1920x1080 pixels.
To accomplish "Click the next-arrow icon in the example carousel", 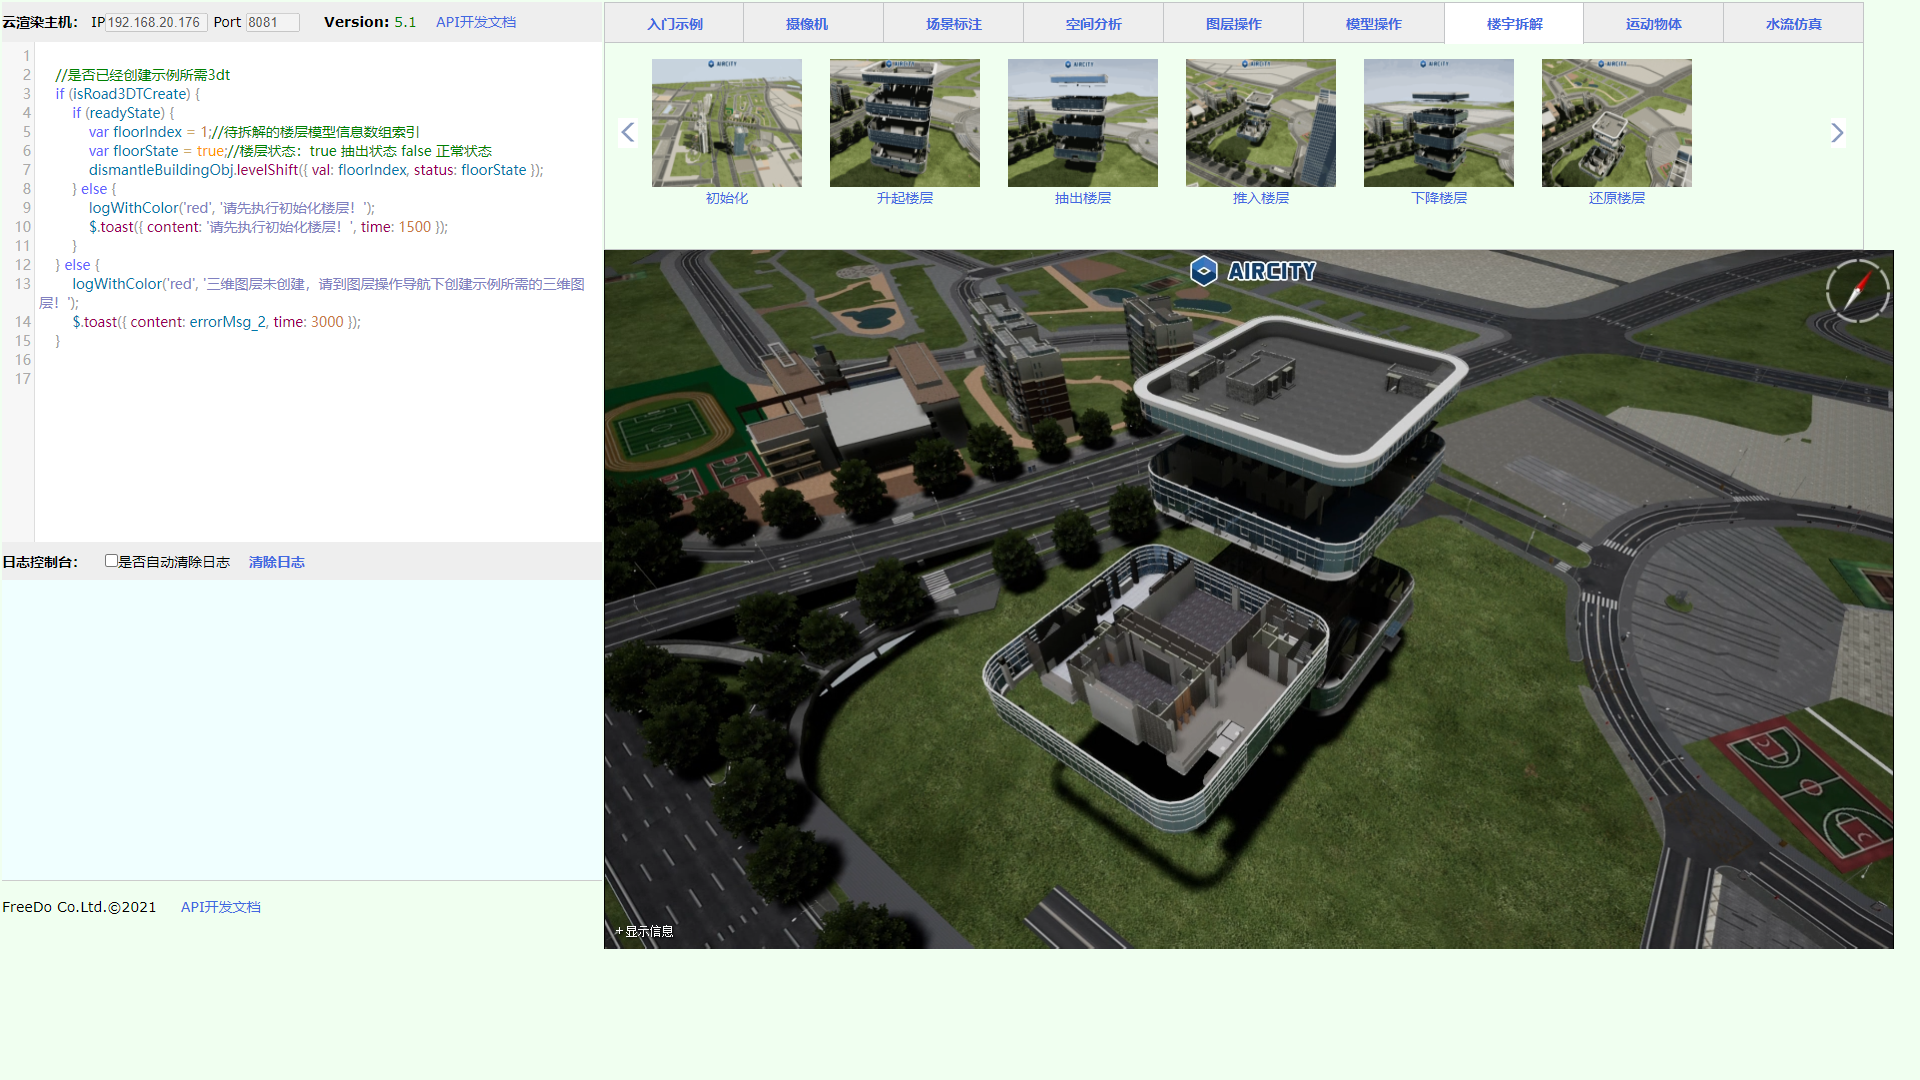I will point(1837,132).
